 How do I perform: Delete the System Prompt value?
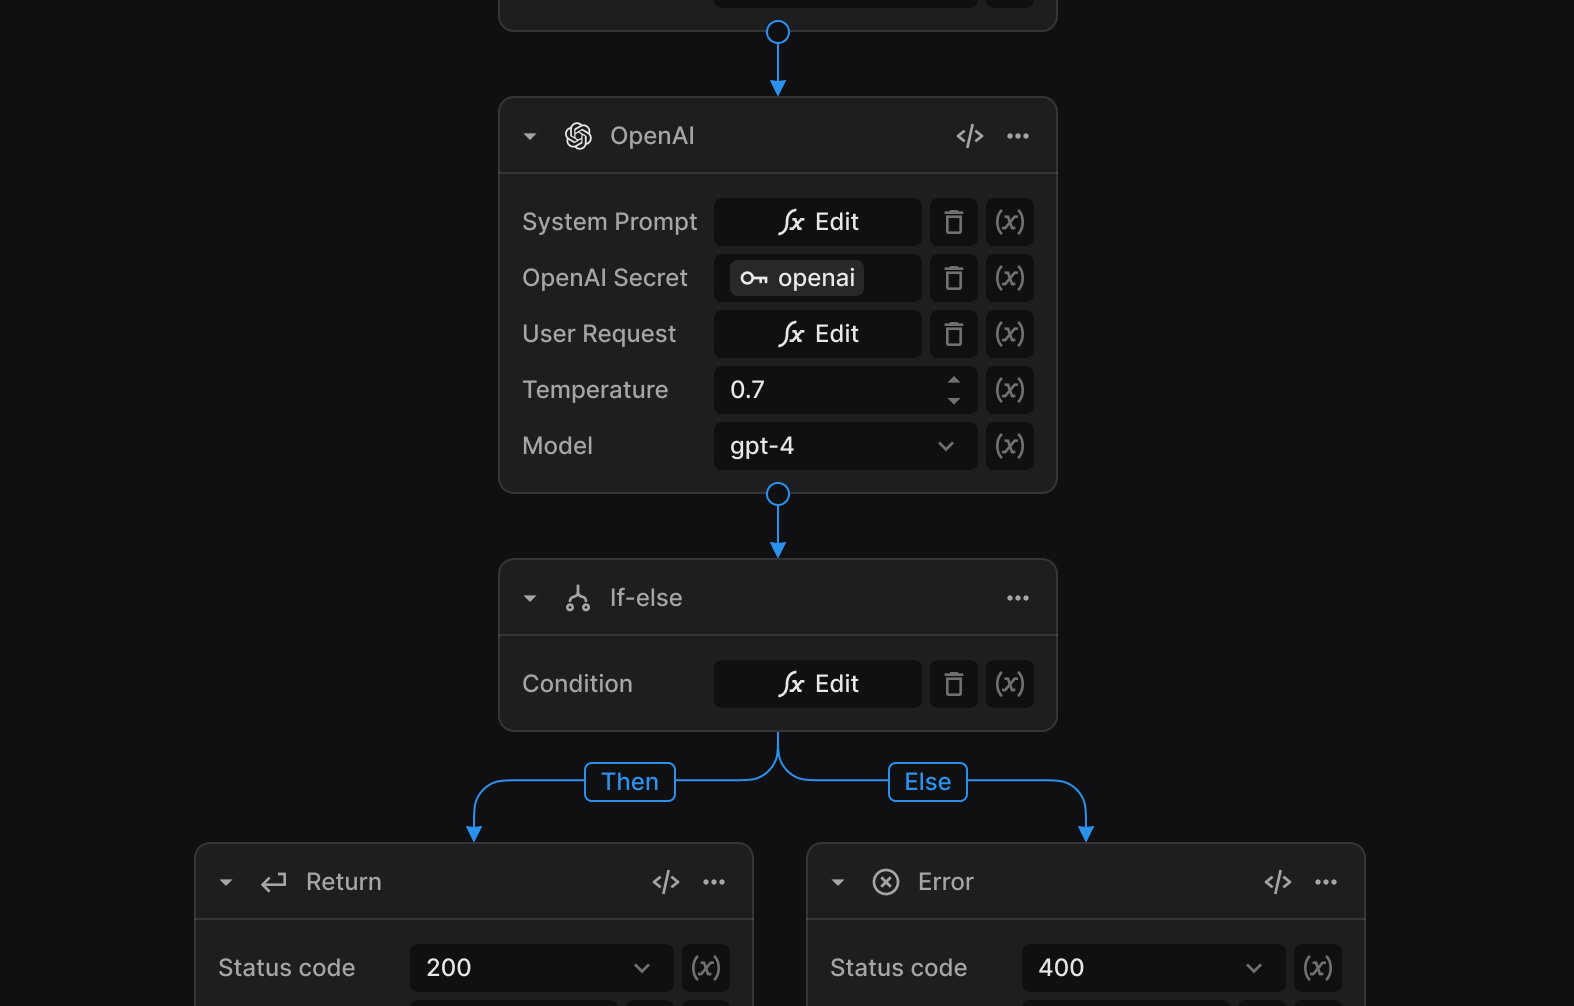[954, 222]
